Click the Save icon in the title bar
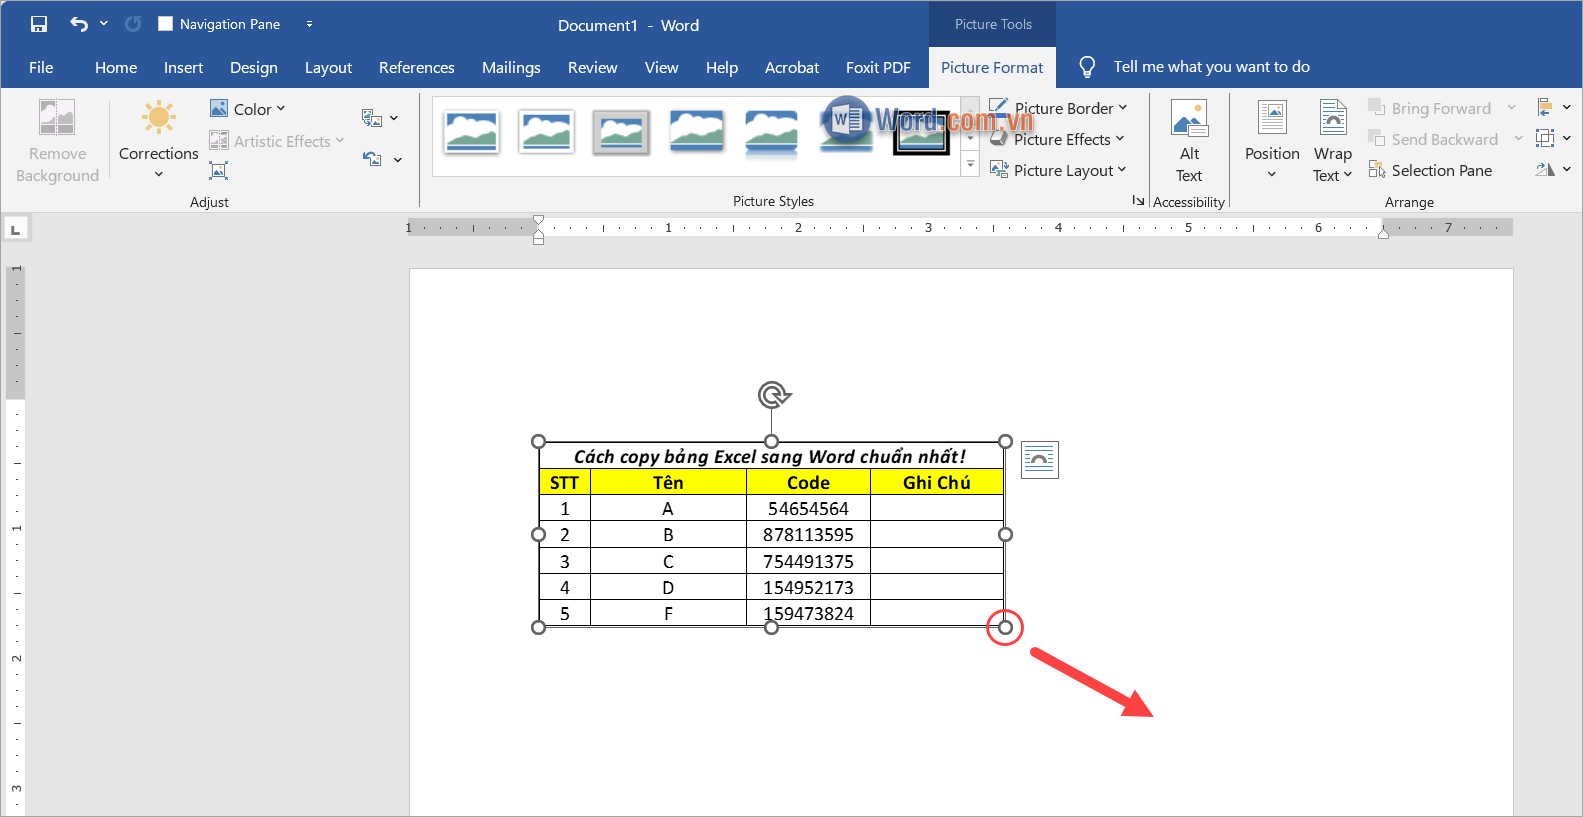1583x817 pixels. tap(39, 24)
